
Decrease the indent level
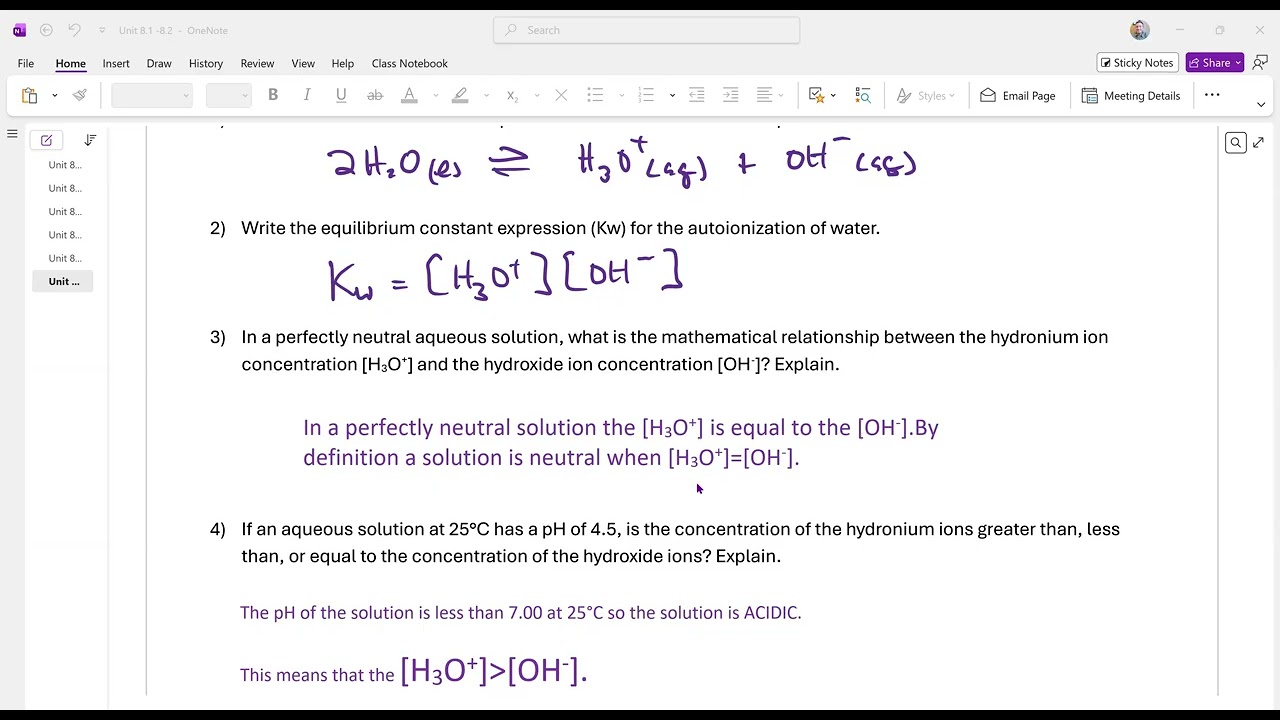(697, 96)
